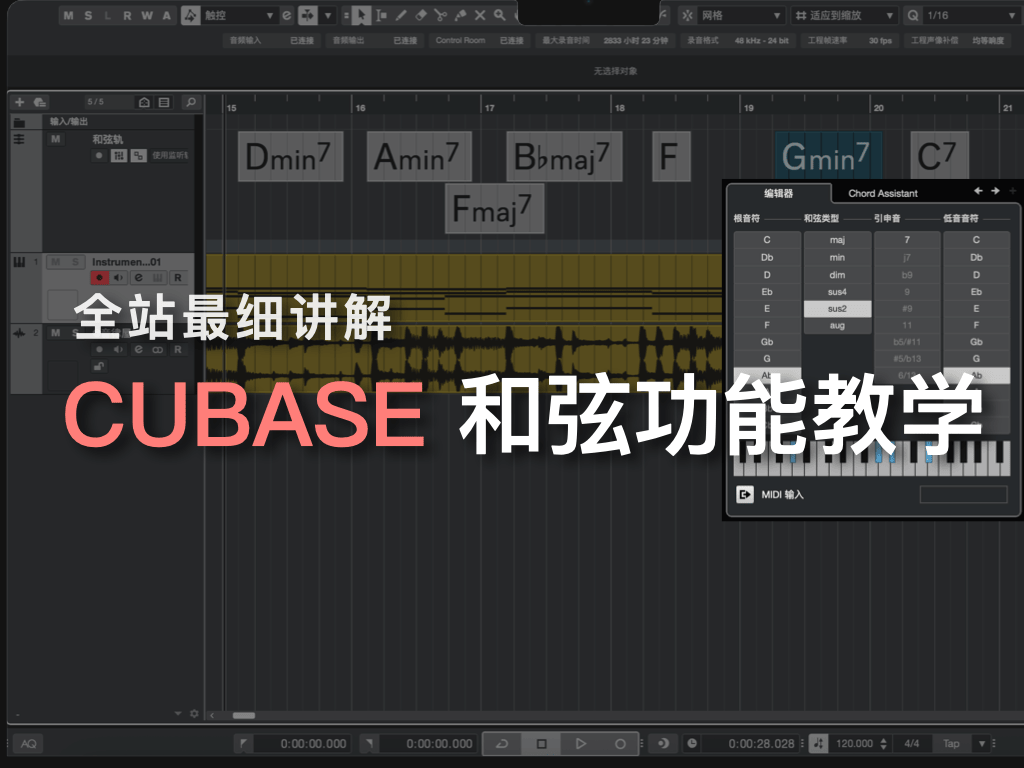Switch to the 编辑器 tab

pyautogui.click(x=778, y=193)
